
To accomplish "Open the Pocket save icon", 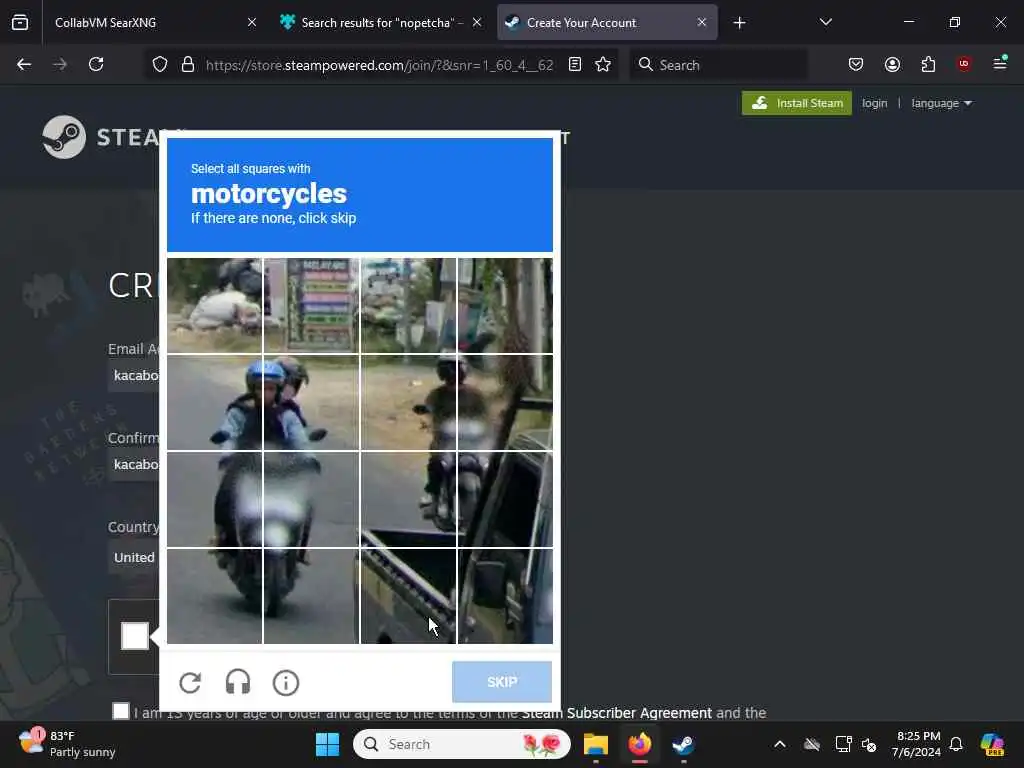I will pos(856,64).
